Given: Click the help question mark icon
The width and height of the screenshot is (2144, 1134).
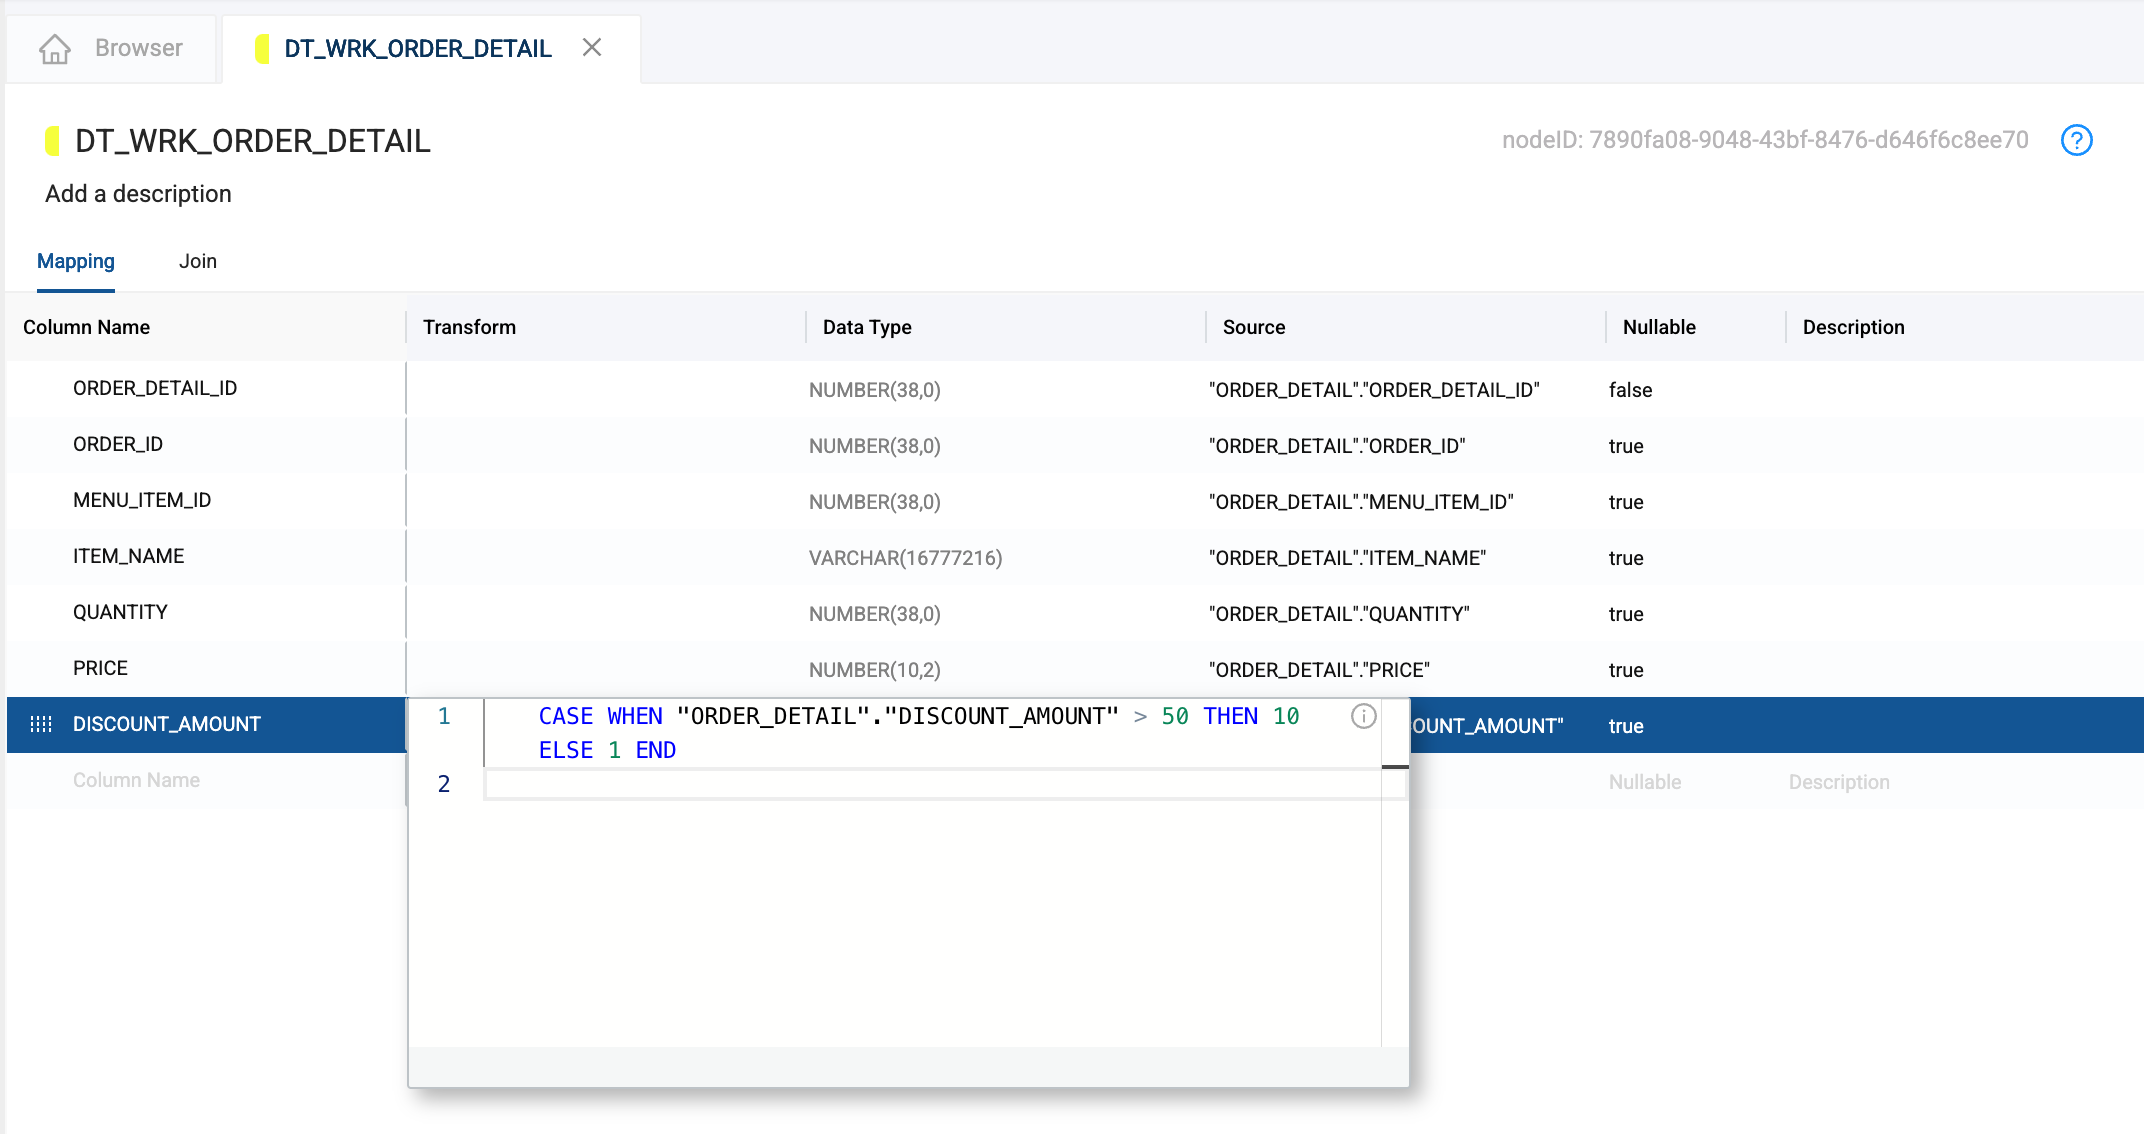Looking at the screenshot, I should [x=2076, y=140].
